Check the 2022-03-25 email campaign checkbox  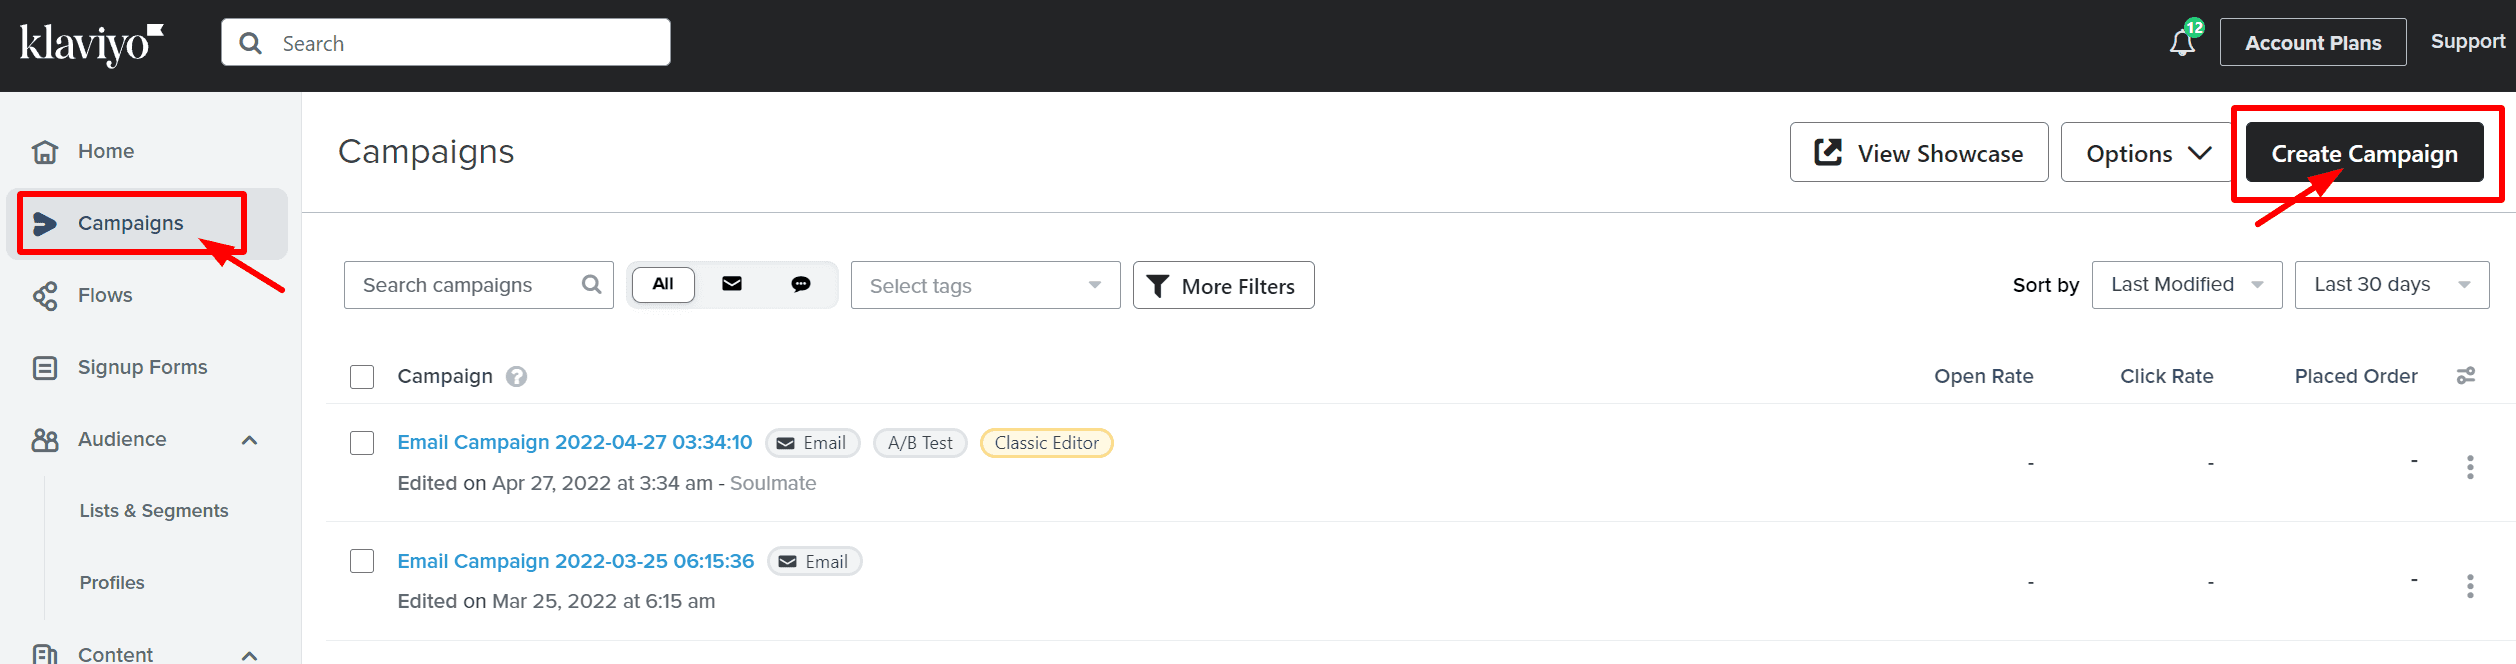click(362, 561)
